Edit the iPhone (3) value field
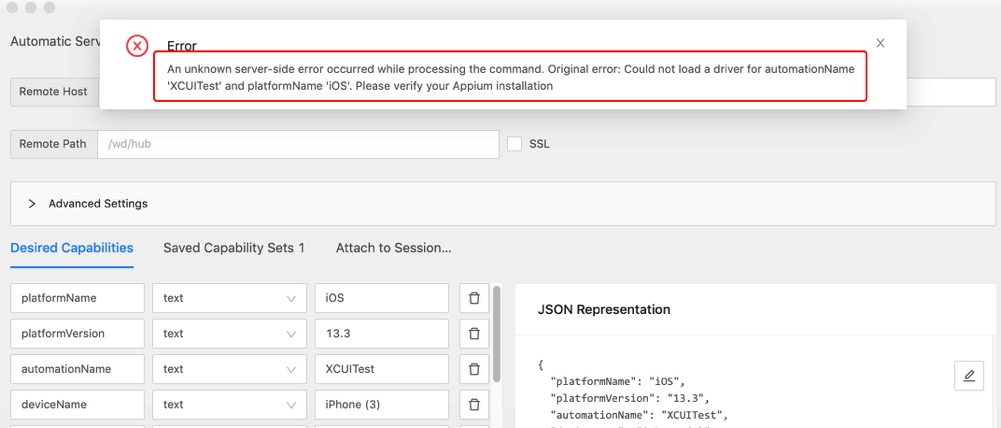The height and width of the screenshot is (428, 1001). [x=382, y=404]
